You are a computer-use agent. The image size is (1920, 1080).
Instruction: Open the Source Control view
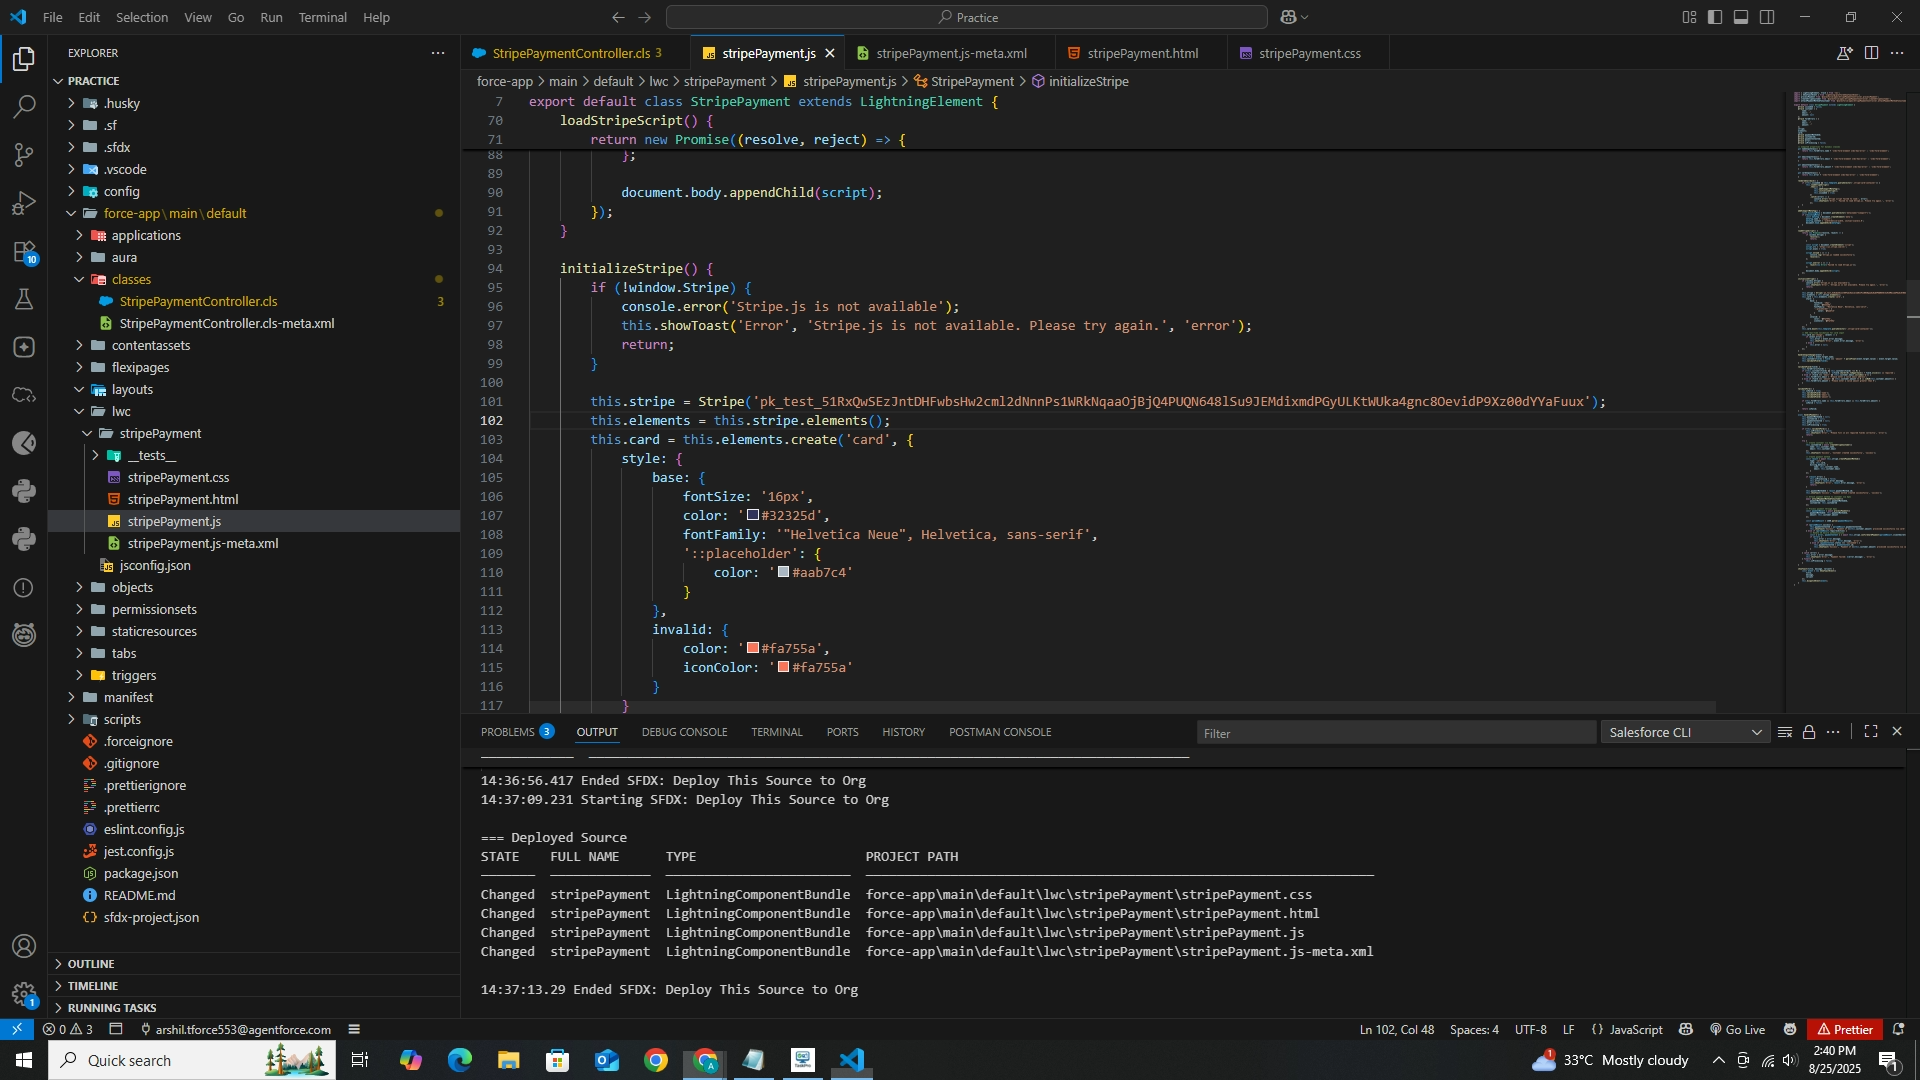pyautogui.click(x=24, y=155)
